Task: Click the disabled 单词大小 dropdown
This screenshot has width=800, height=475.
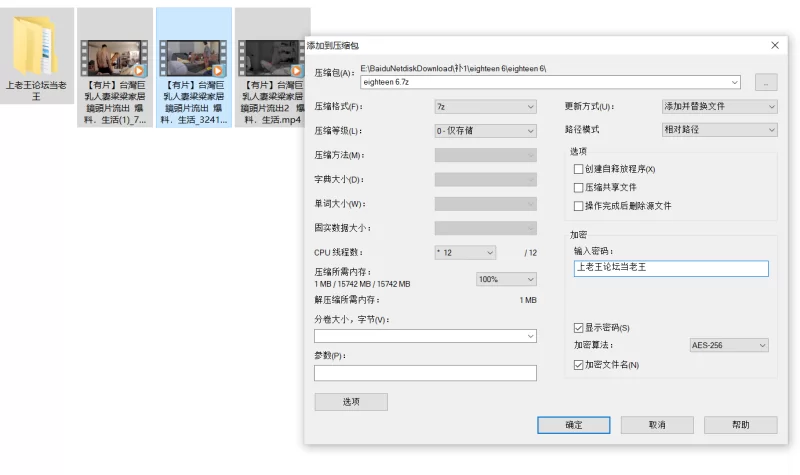Action: 485,204
